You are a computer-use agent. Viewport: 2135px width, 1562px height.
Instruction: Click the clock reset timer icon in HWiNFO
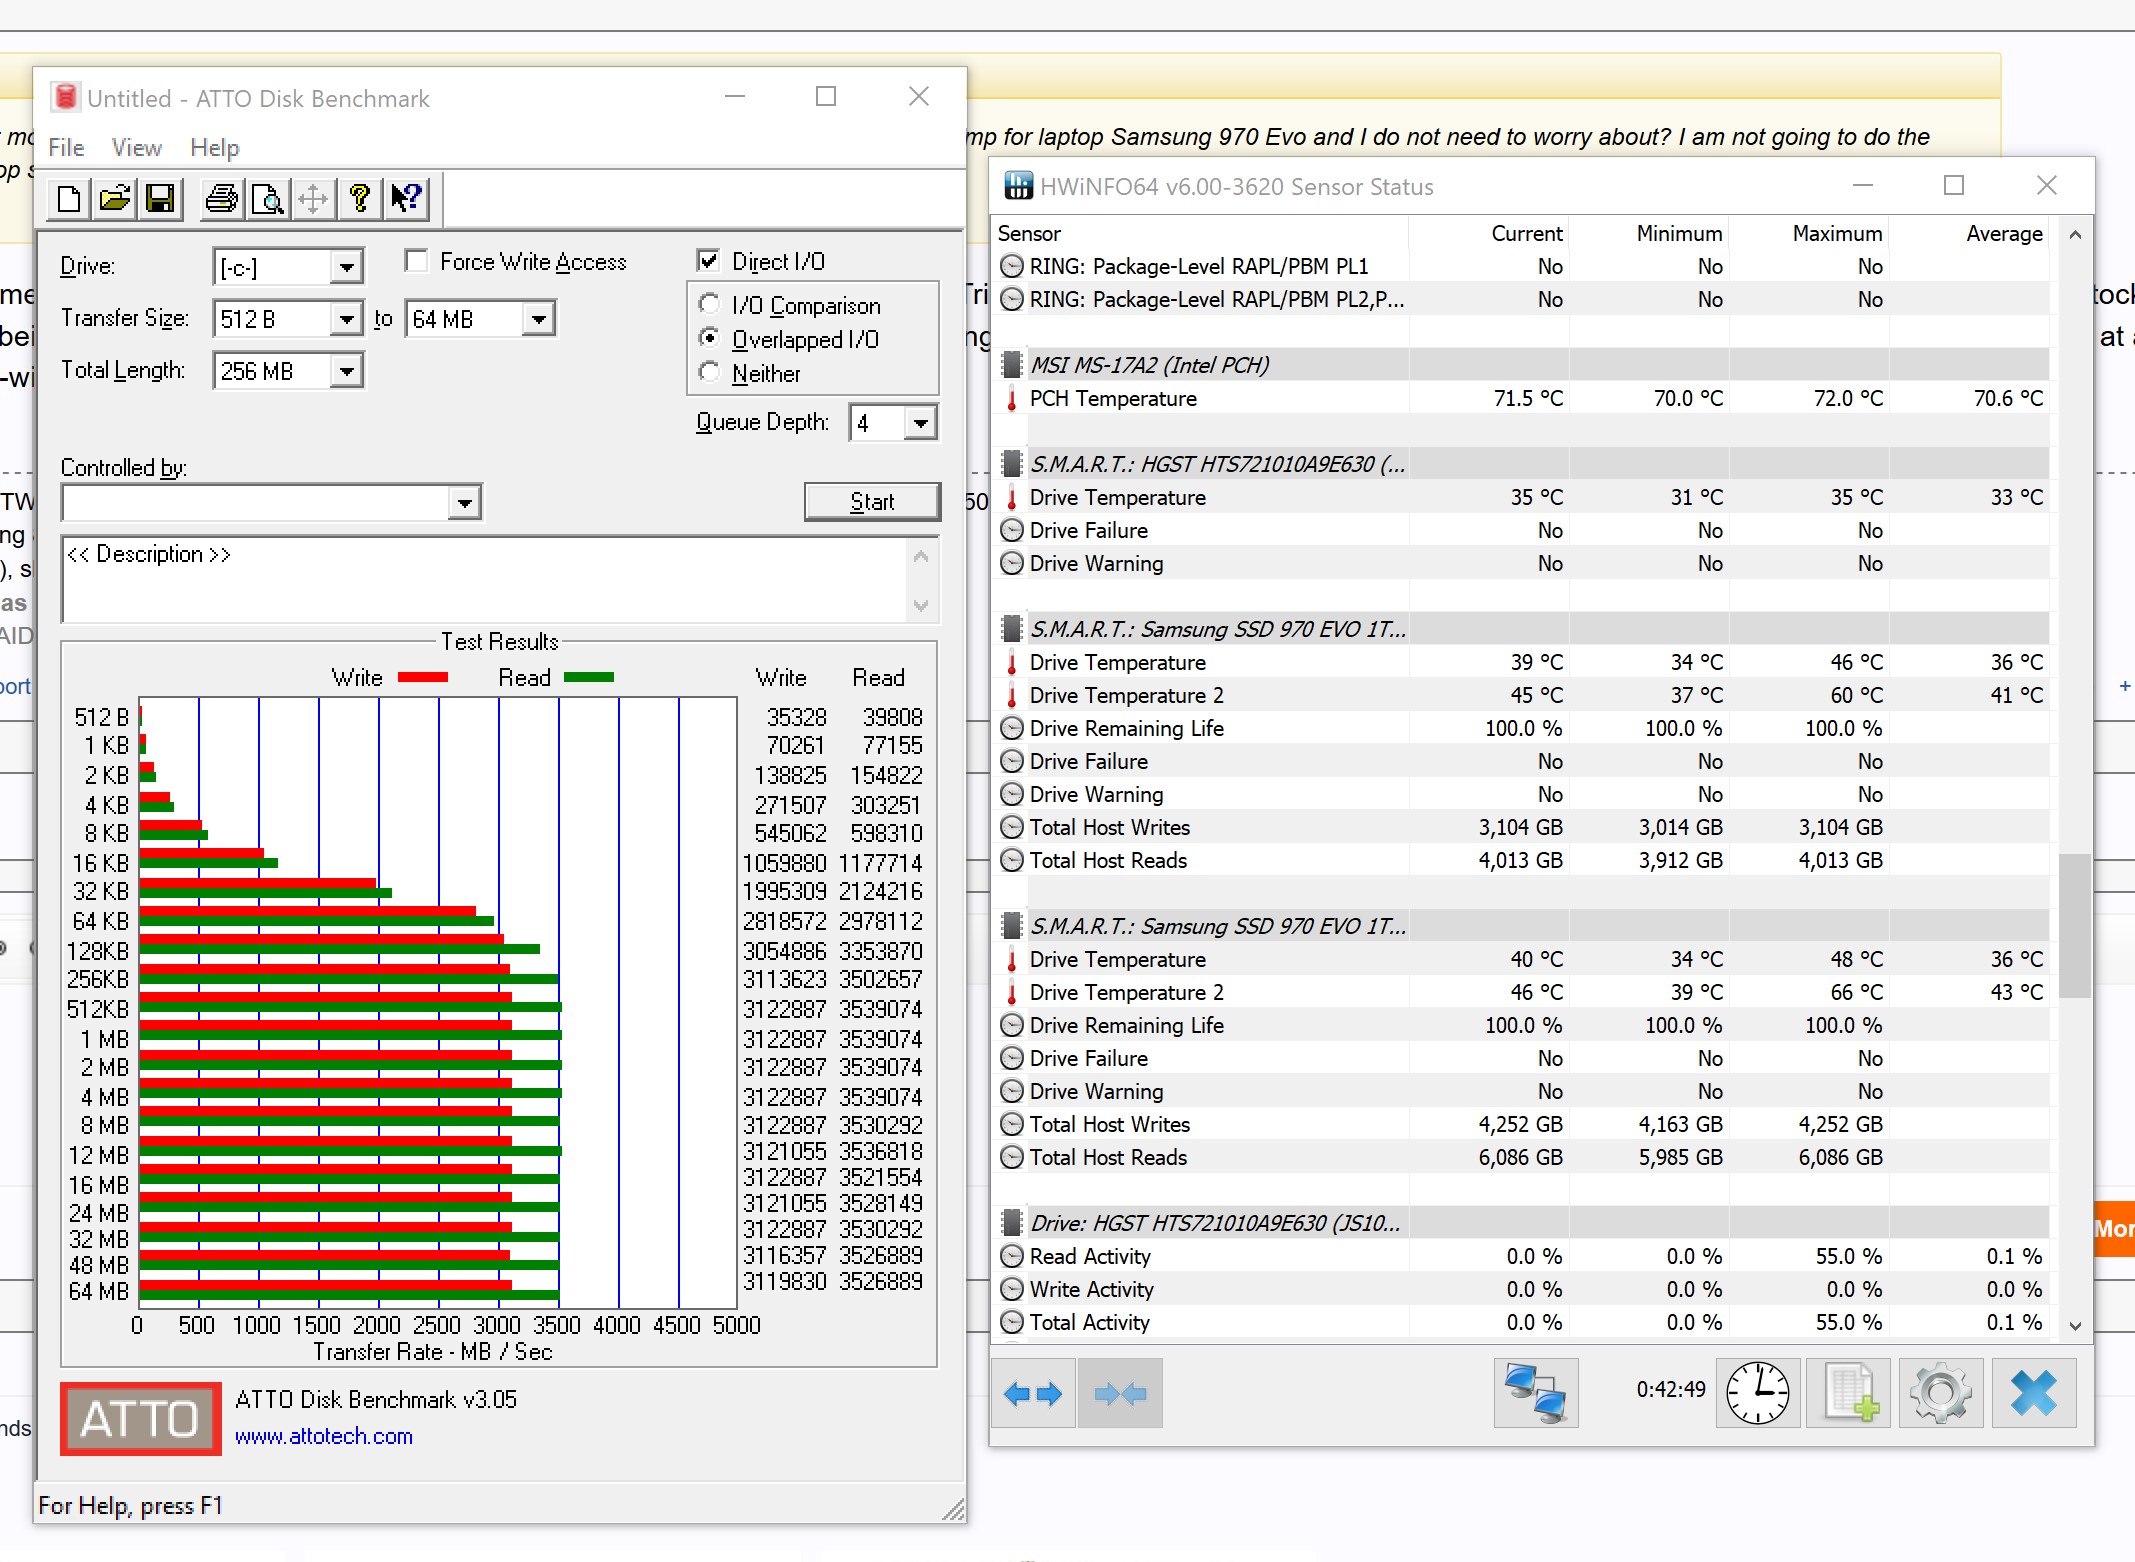coord(1758,1393)
